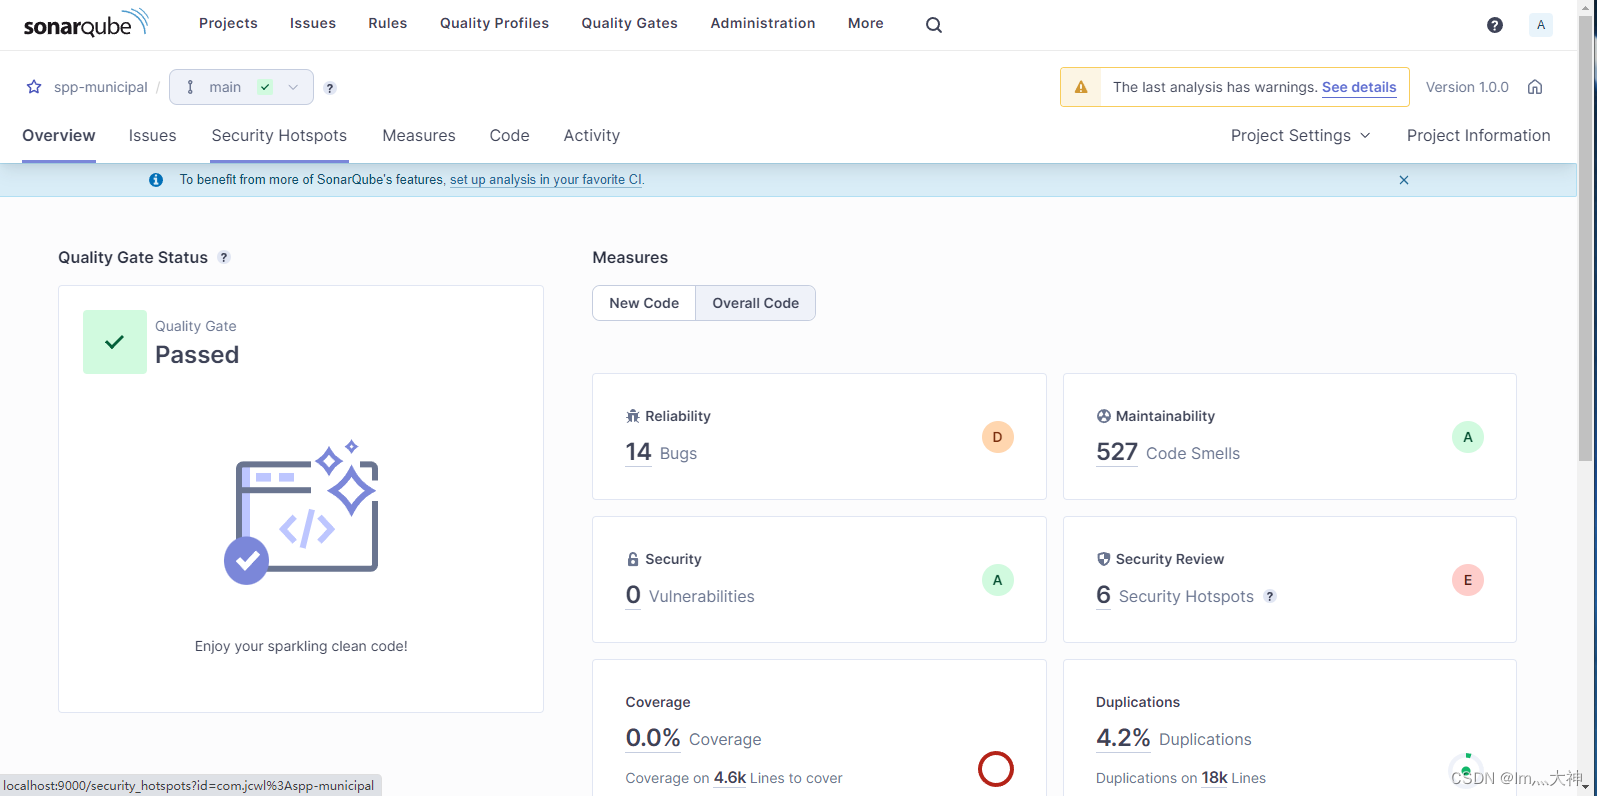The height and width of the screenshot is (796, 1597).
Task: Click the sparkling clean code illustration
Action: pyautogui.click(x=301, y=512)
